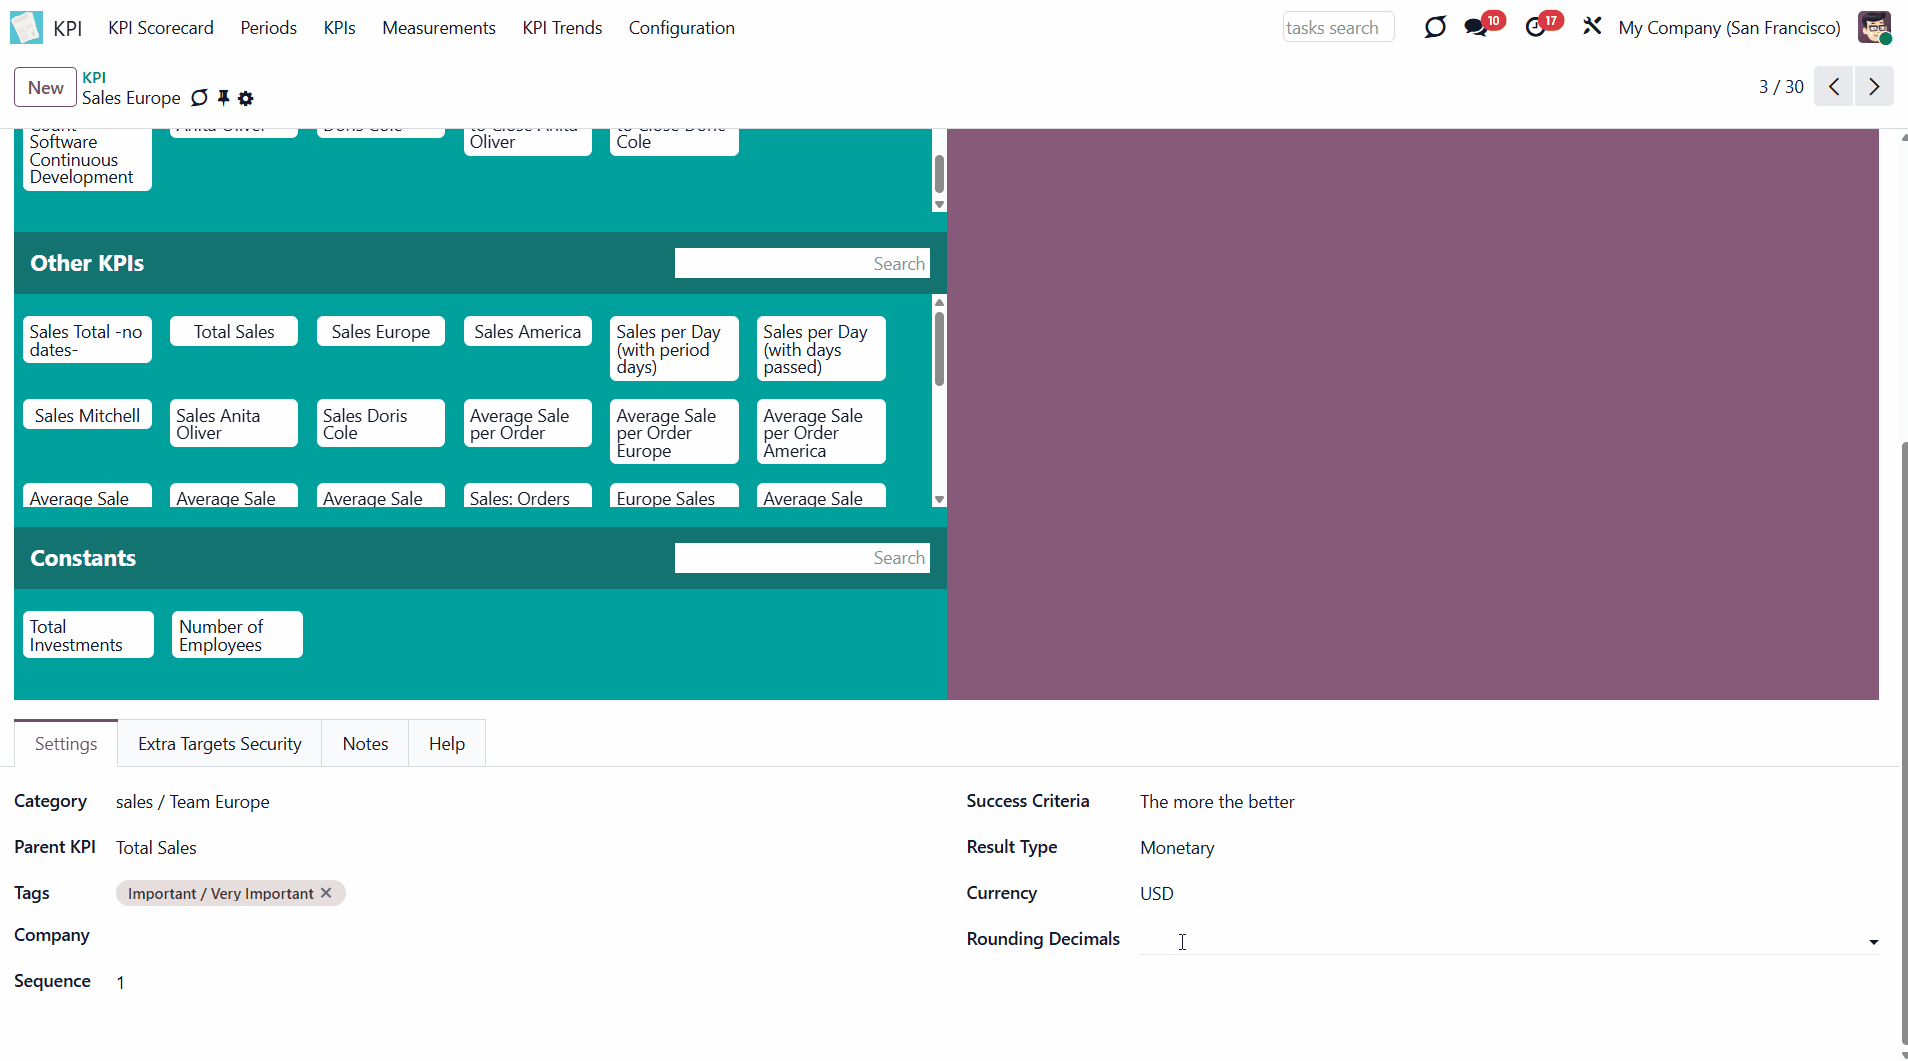Click the Constants search field
This screenshot has height=1061, width=1908.
tap(801, 558)
